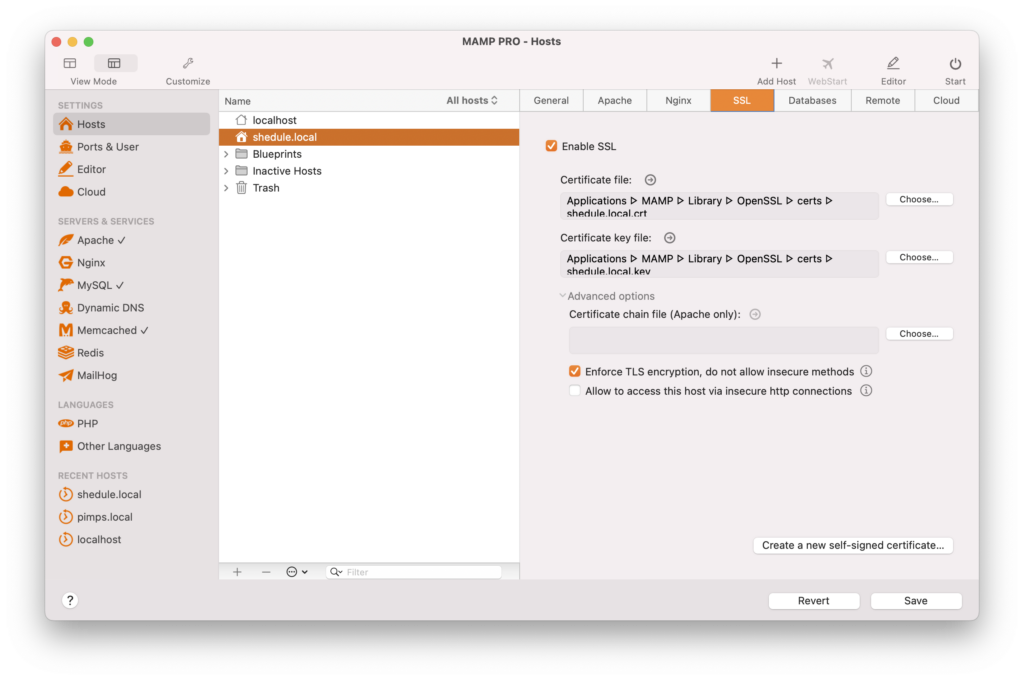Choose a certificate file
Image resolution: width=1024 pixels, height=680 pixels.
(919, 199)
